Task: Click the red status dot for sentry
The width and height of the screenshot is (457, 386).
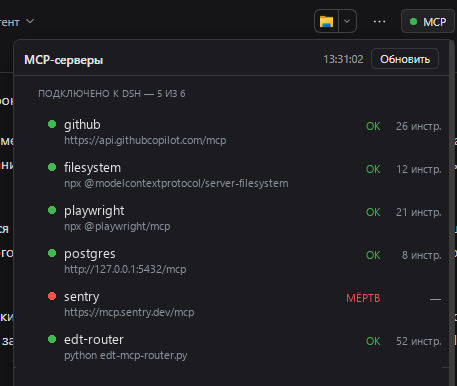Action: pos(52,296)
